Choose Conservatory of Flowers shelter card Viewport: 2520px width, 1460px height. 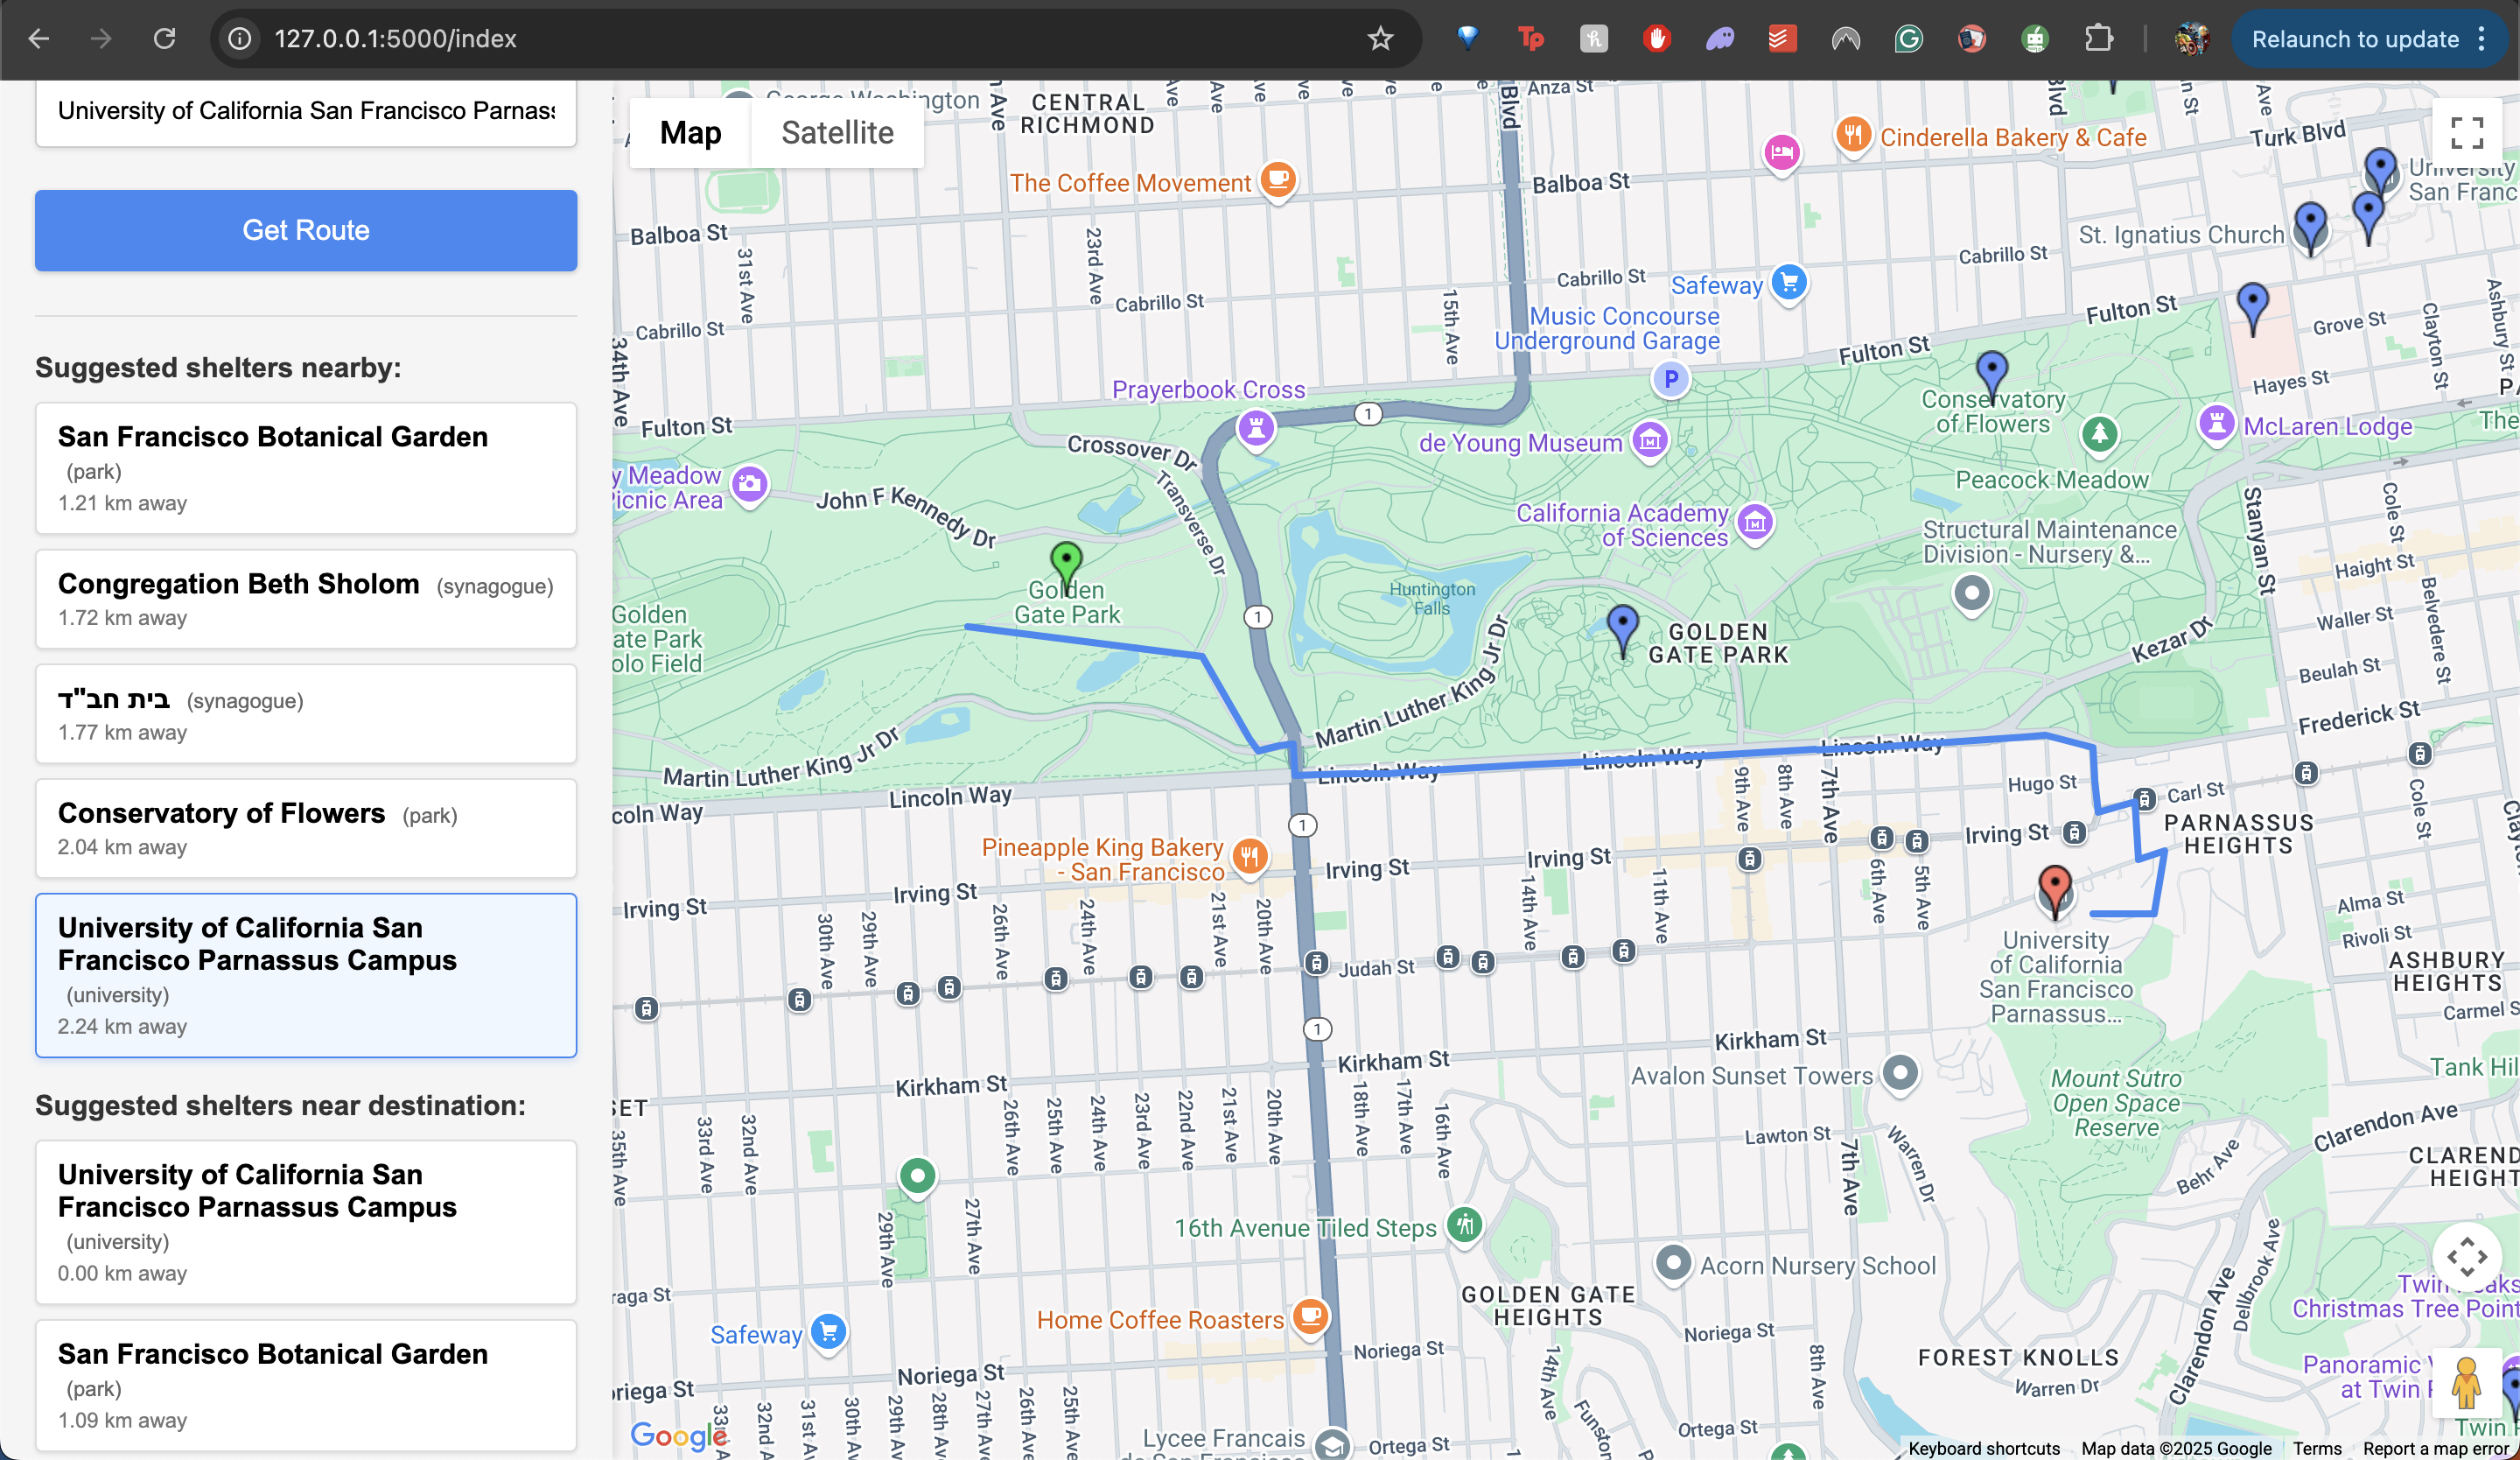[306, 828]
